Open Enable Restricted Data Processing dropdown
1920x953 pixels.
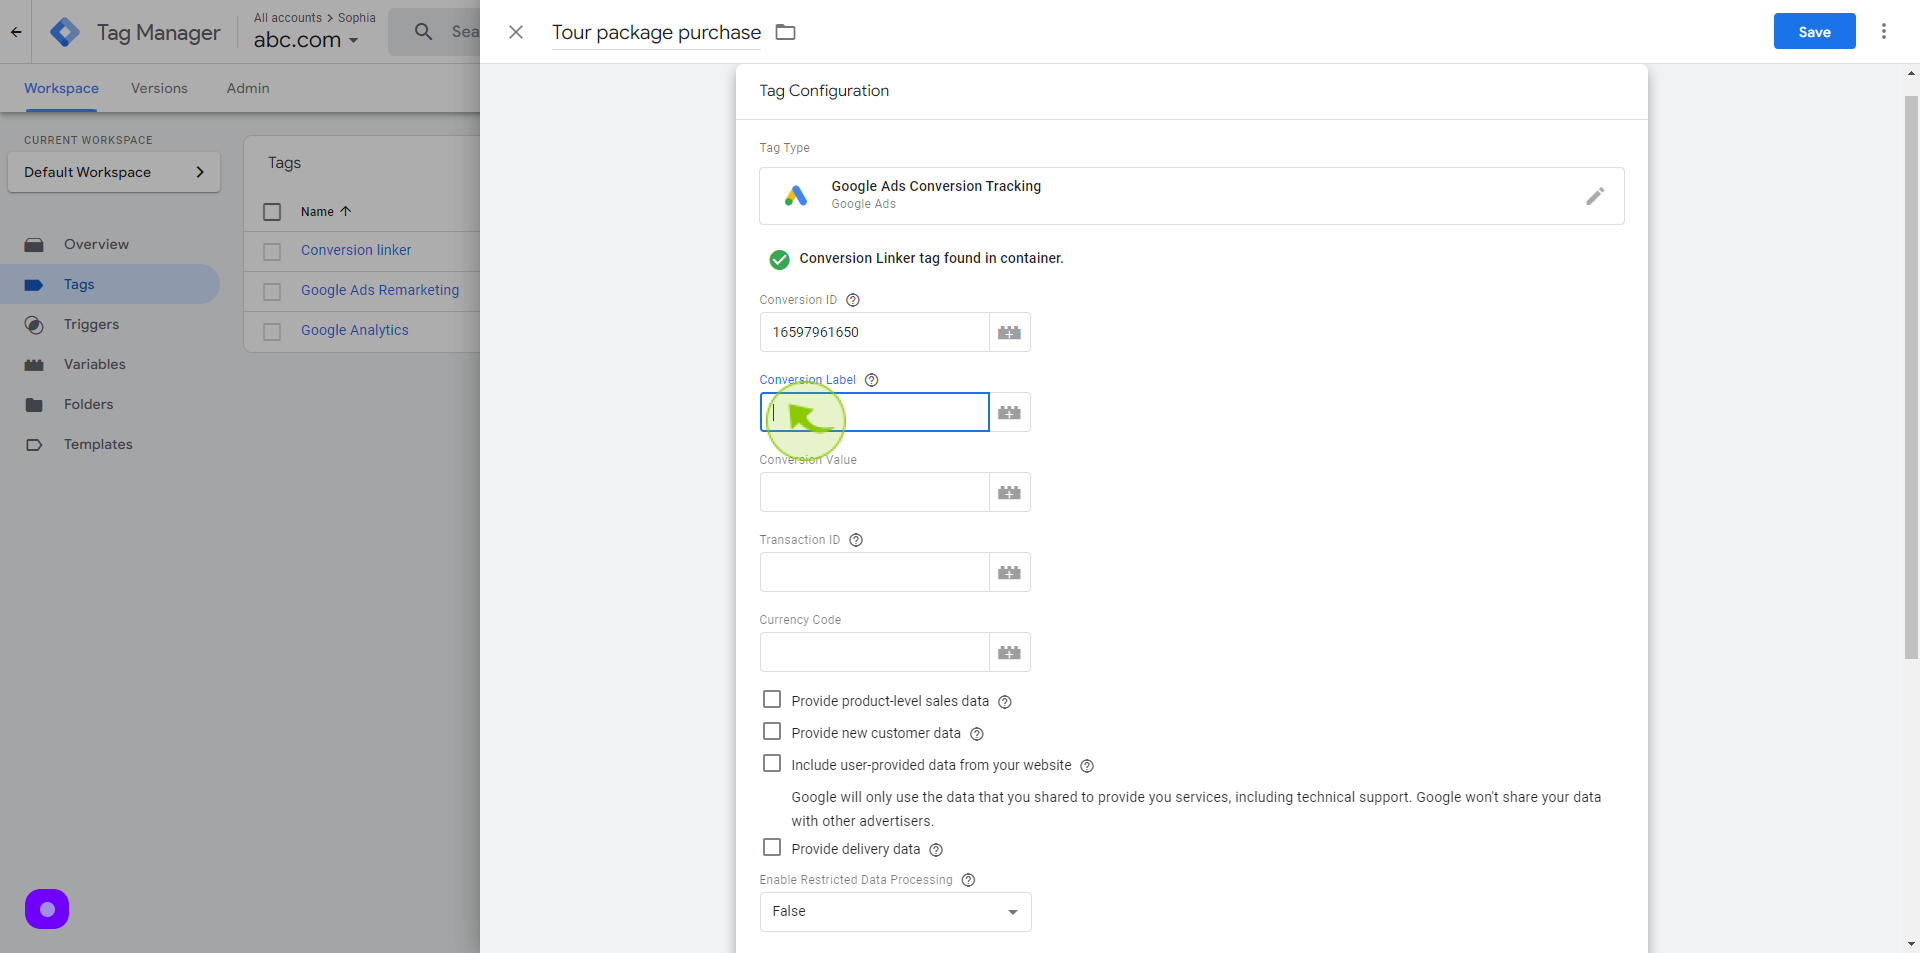[x=895, y=912]
